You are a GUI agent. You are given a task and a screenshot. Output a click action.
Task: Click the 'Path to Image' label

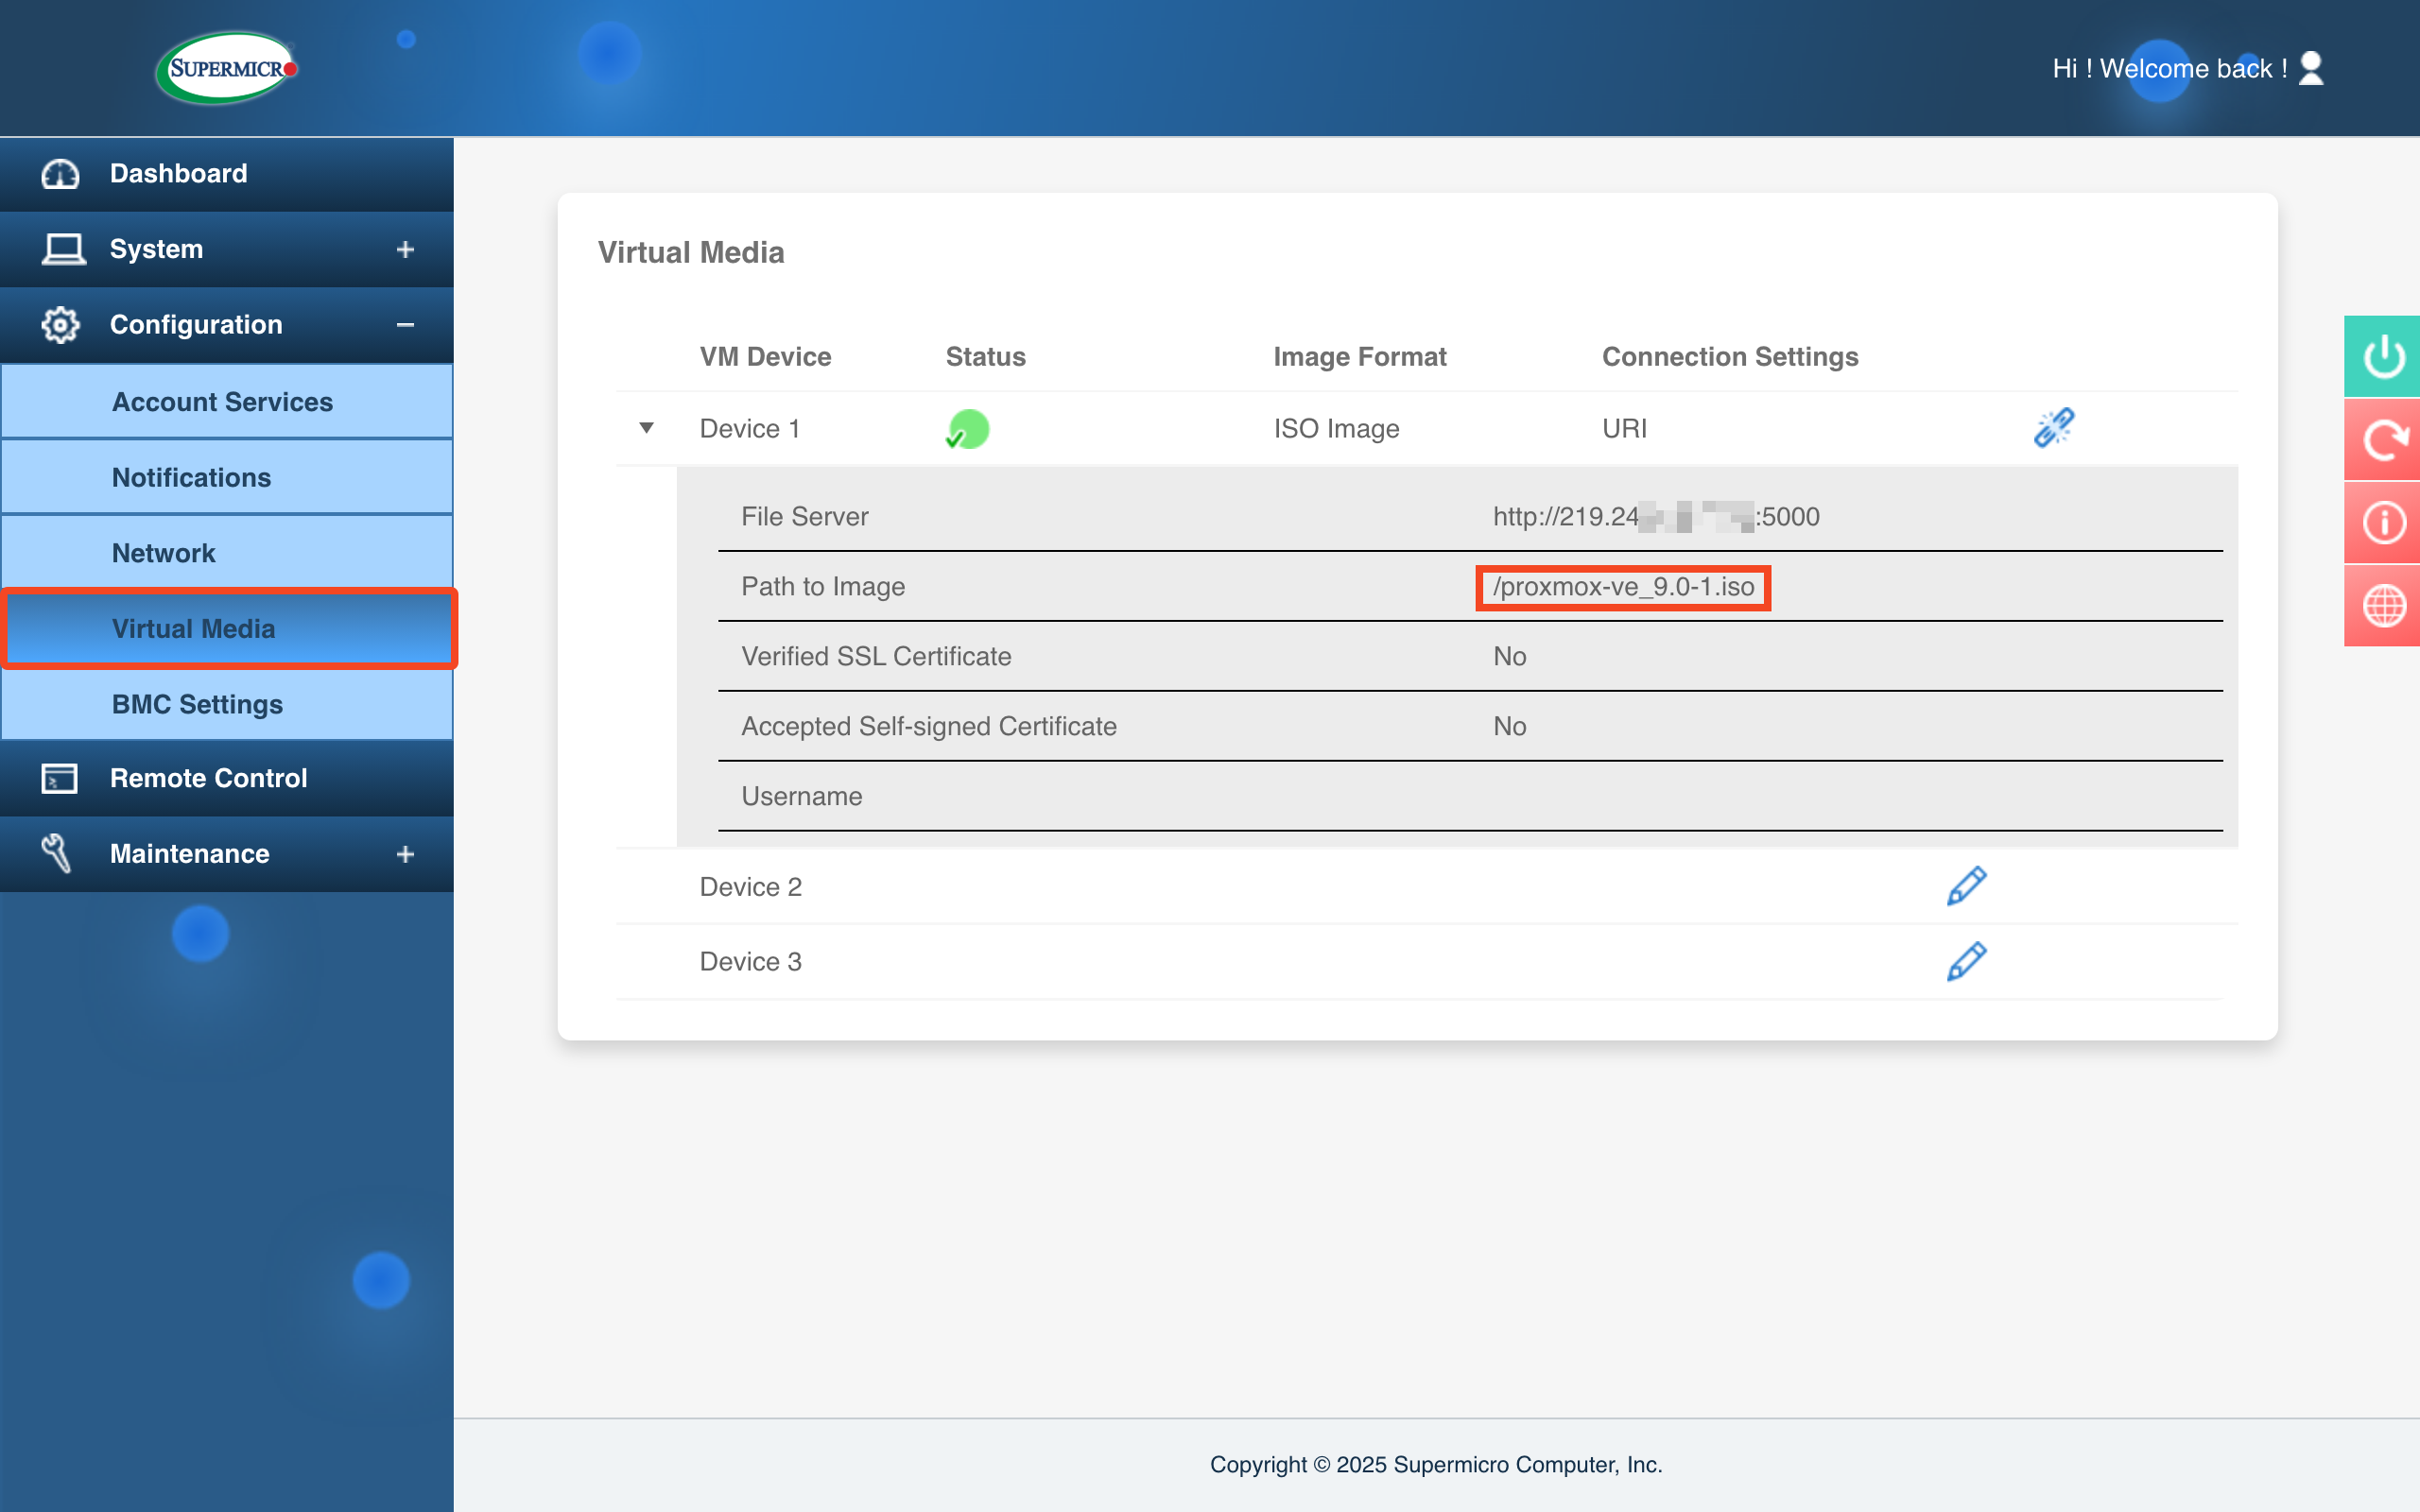click(823, 587)
